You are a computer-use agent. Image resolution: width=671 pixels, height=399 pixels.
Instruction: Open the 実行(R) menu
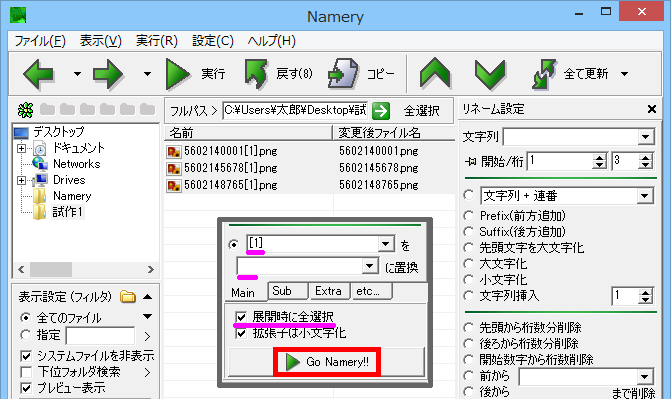click(x=157, y=41)
